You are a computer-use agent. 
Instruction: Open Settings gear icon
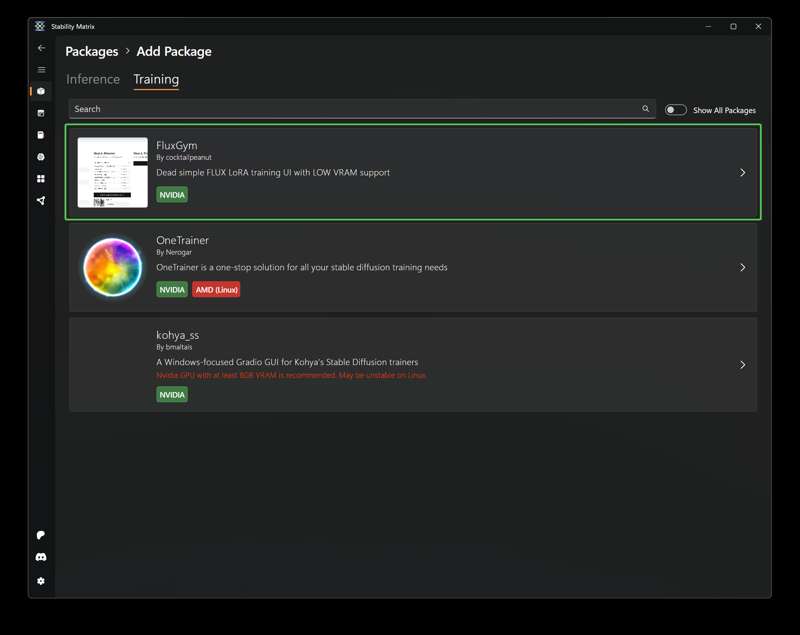[x=41, y=581]
